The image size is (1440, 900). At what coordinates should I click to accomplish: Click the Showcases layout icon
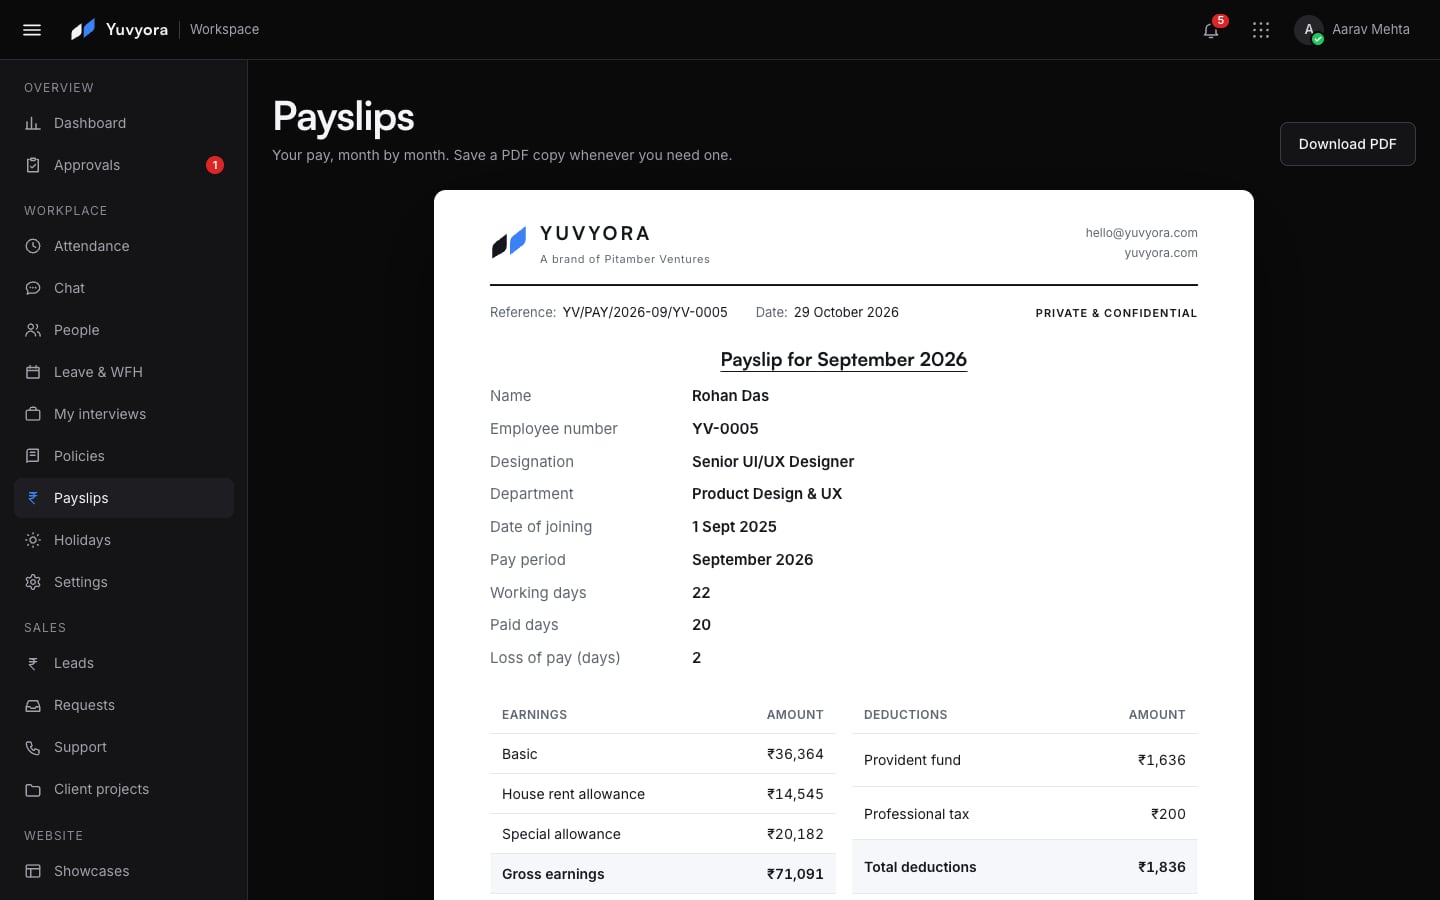pyautogui.click(x=33, y=871)
